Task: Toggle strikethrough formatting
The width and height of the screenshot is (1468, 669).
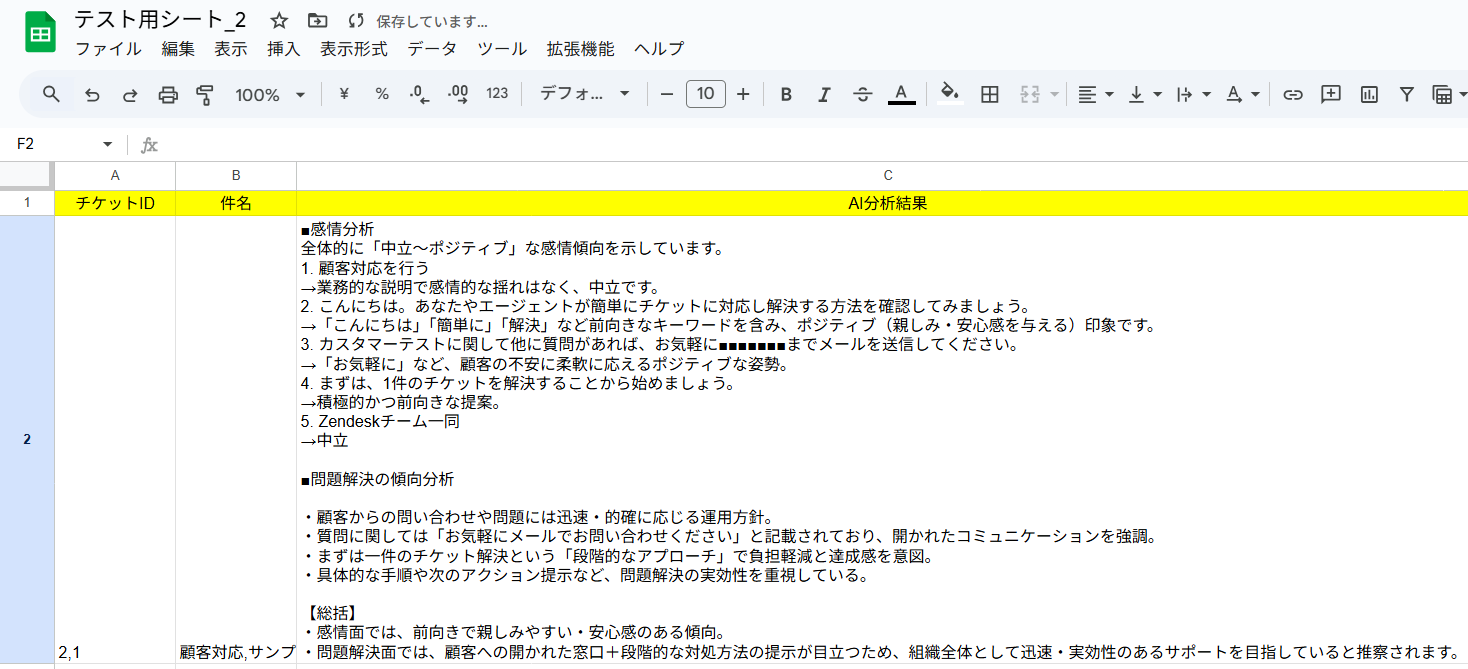Action: pos(862,94)
